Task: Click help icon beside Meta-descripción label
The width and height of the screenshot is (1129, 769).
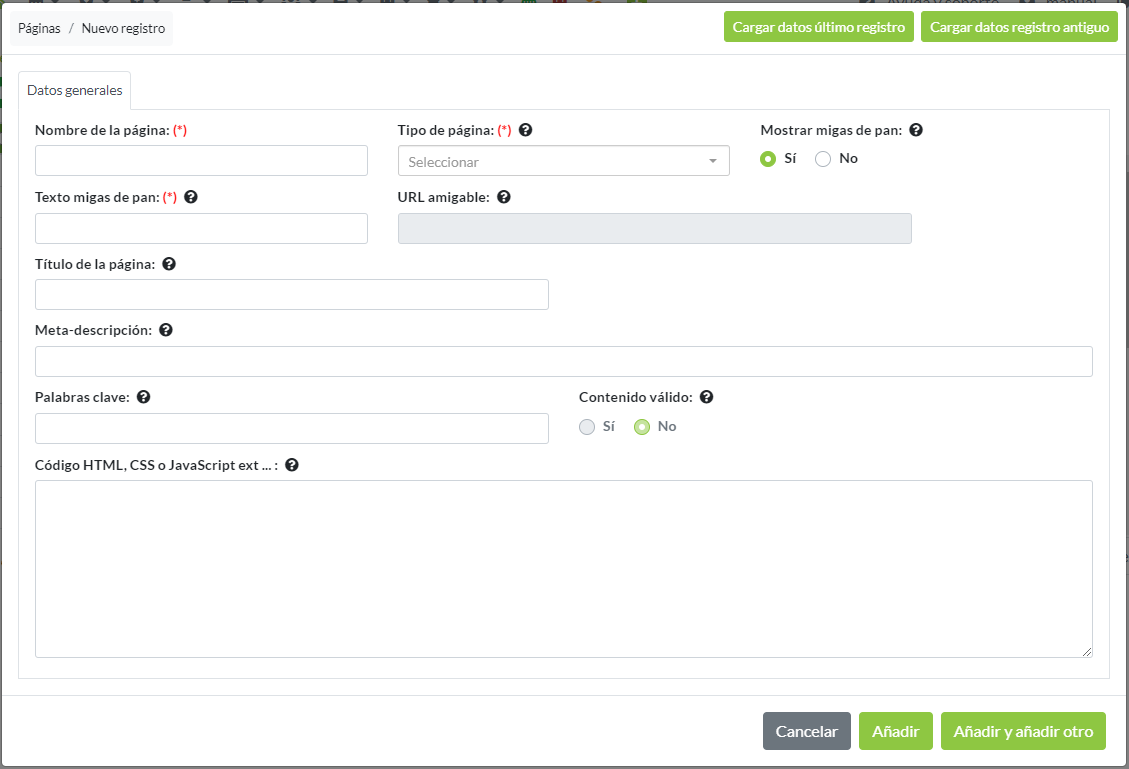Action: click(x=166, y=330)
